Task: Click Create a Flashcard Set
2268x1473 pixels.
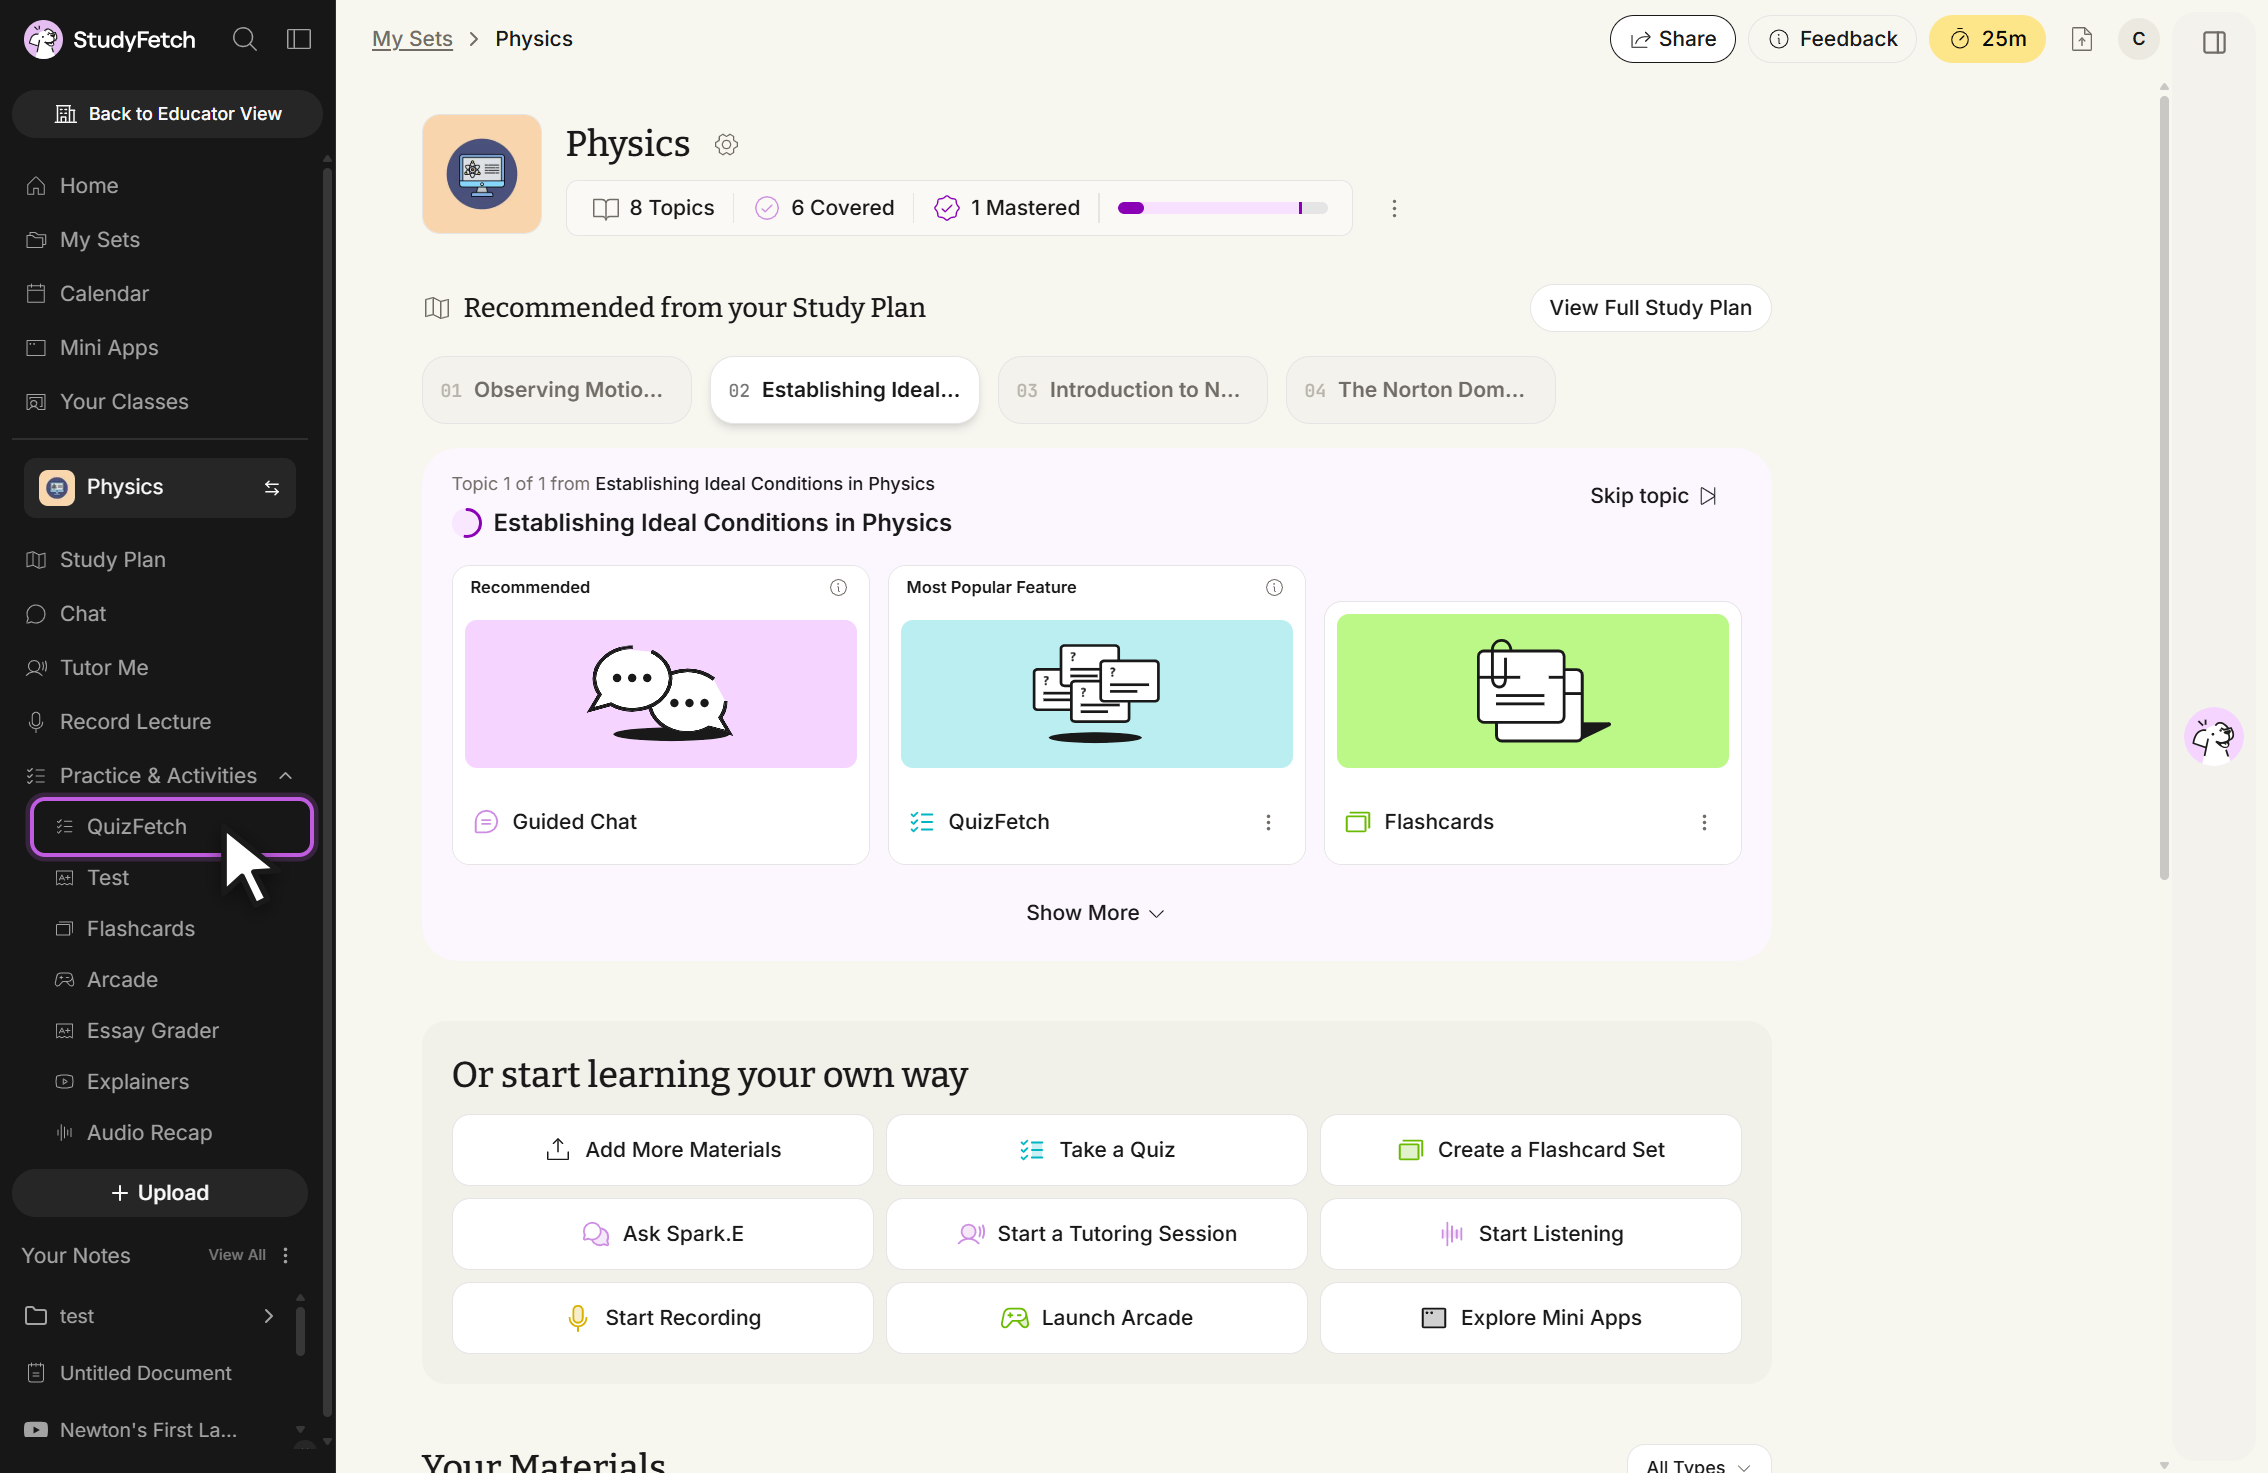Action: [1531, 1150]
